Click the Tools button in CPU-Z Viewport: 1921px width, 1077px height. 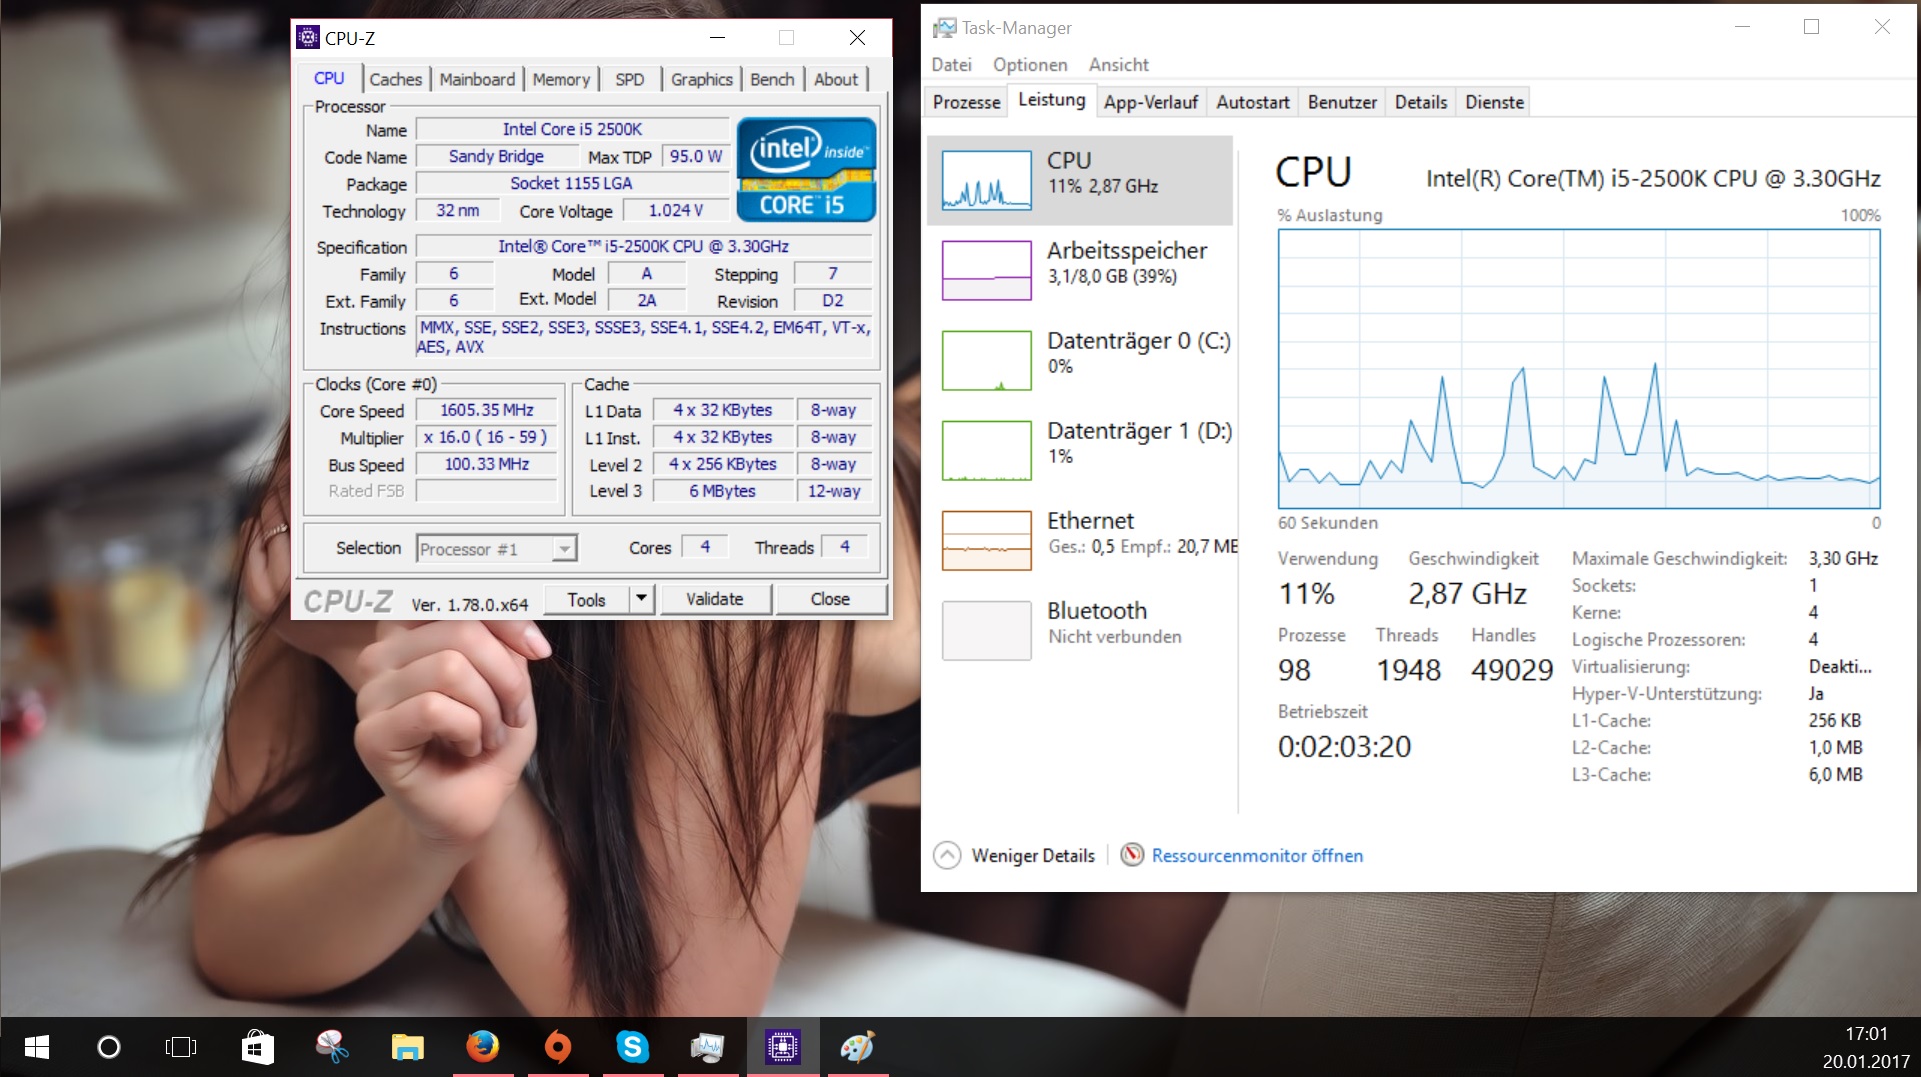click(587, 599)
